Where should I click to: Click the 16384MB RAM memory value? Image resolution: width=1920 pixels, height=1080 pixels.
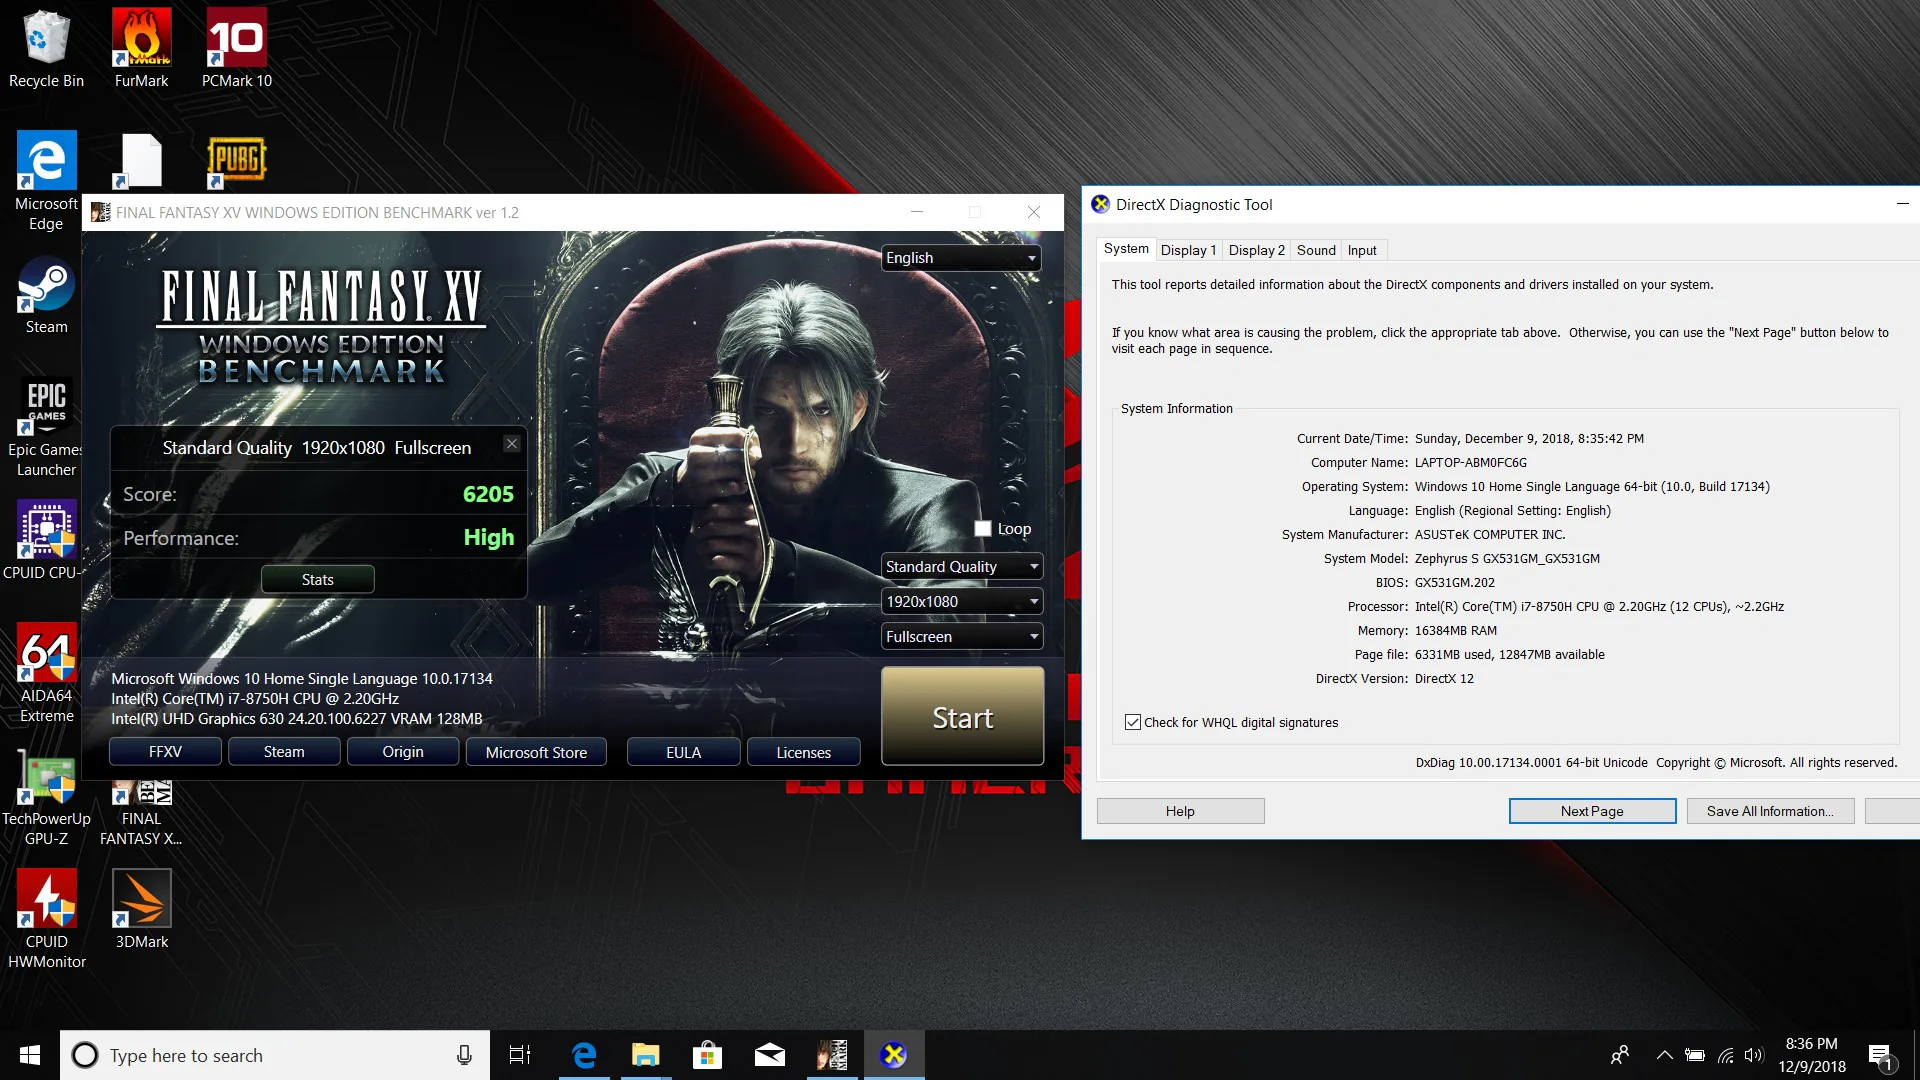coord(1455,631)
